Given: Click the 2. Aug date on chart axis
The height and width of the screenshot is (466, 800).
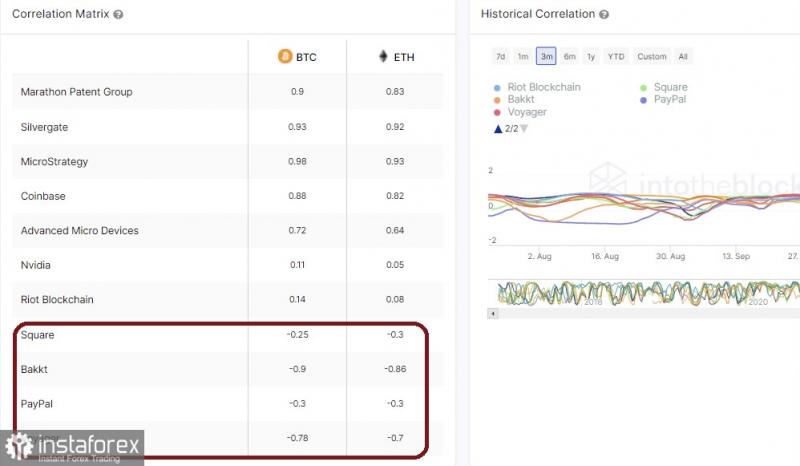Looking at the screenshot, I should (x=539, y=256).
